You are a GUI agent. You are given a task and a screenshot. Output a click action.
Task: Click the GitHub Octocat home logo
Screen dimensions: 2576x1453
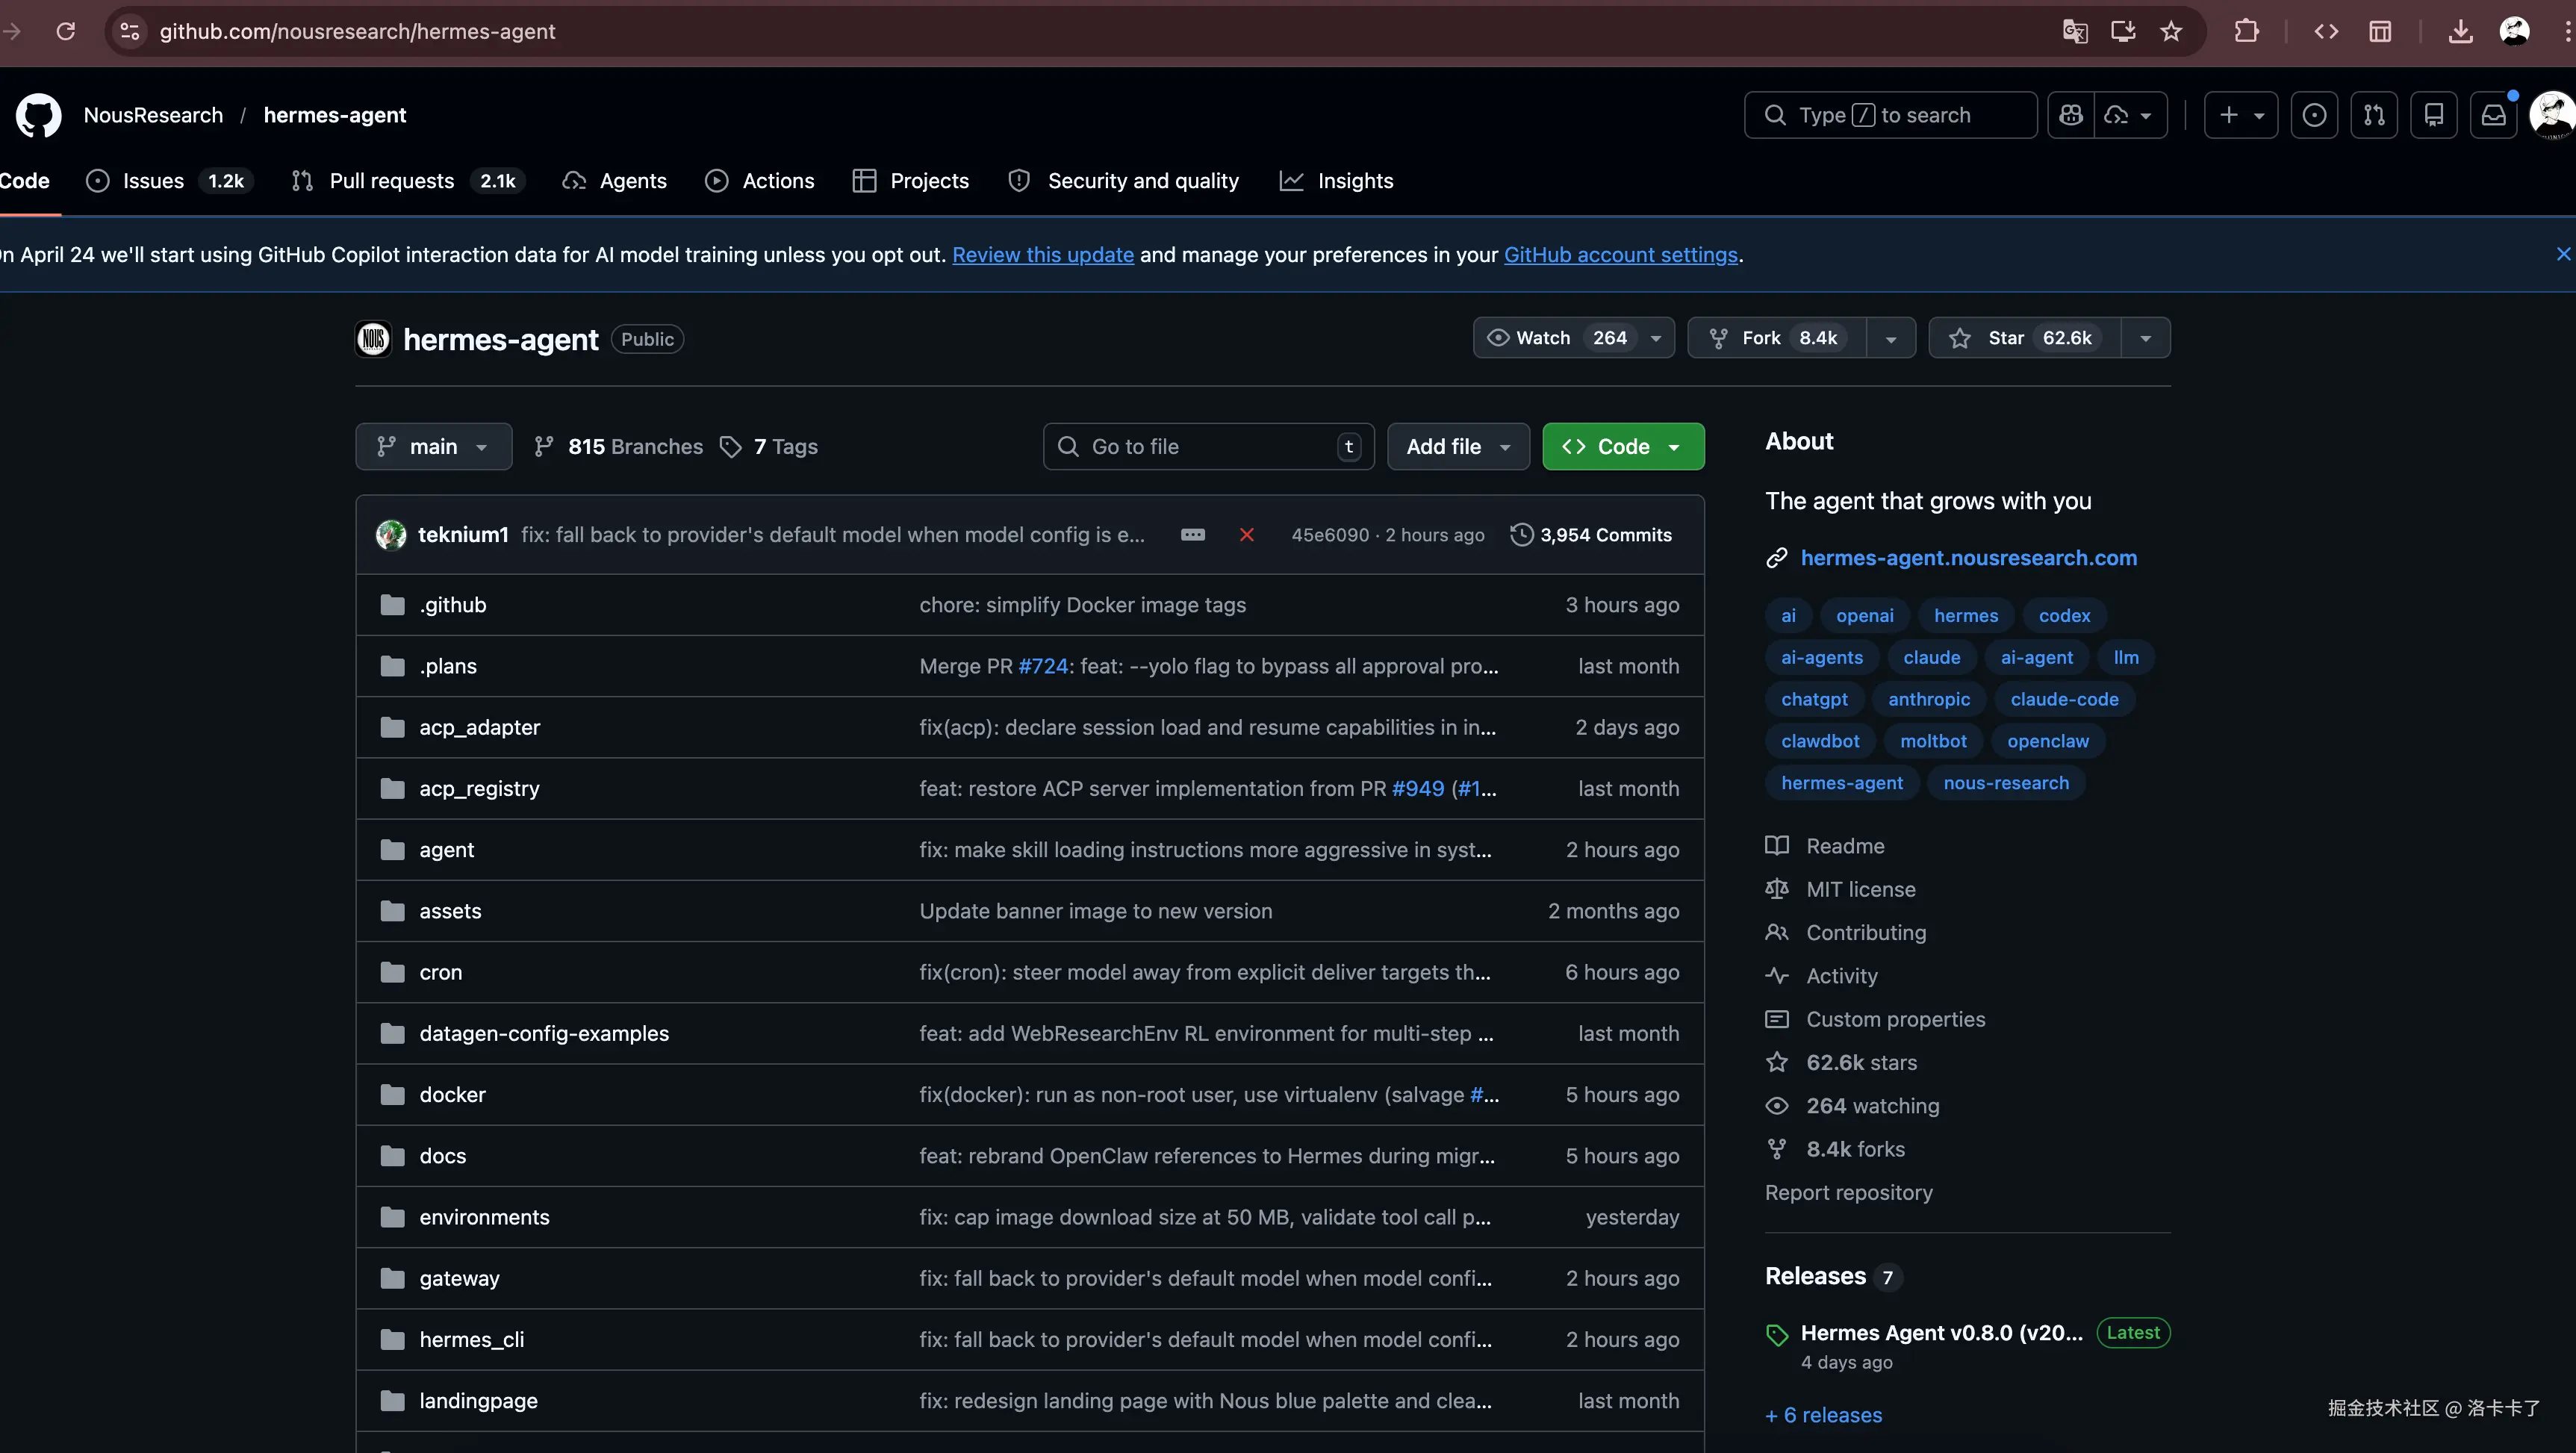38,115
